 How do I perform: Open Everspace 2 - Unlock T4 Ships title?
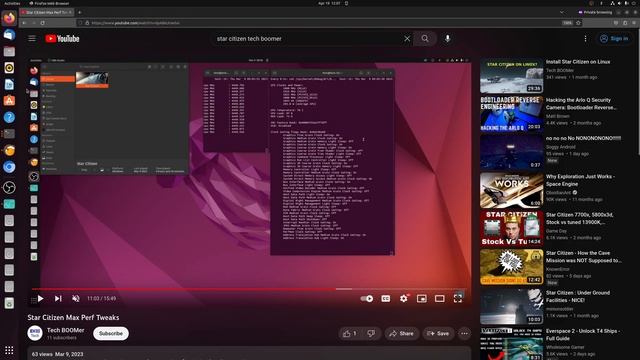583,334
